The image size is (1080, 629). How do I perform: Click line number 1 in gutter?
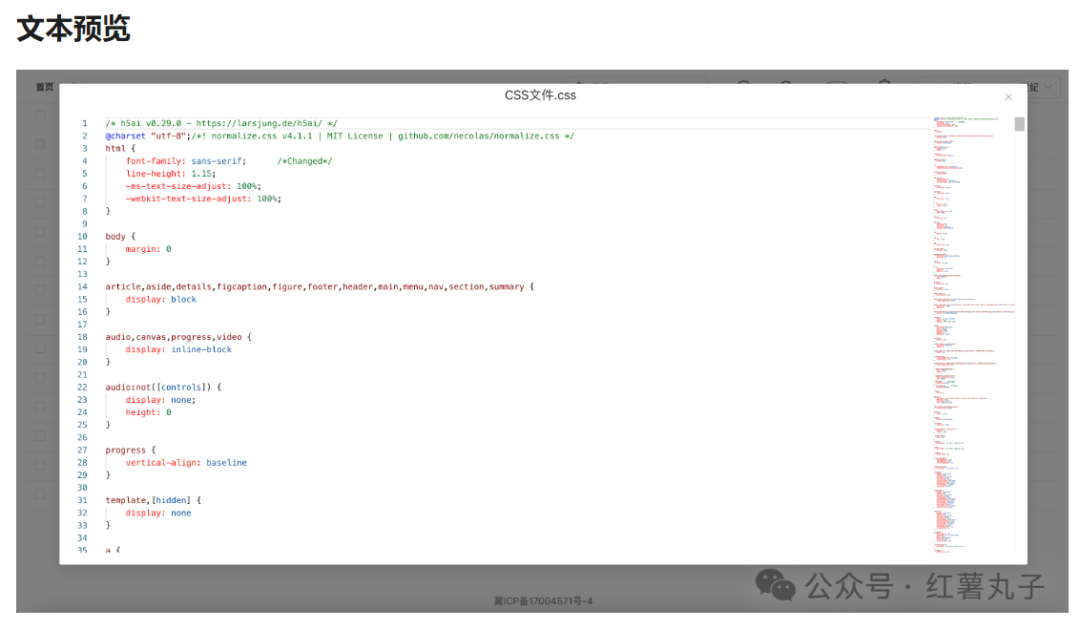pyautogui.click(x=85, y=123)
